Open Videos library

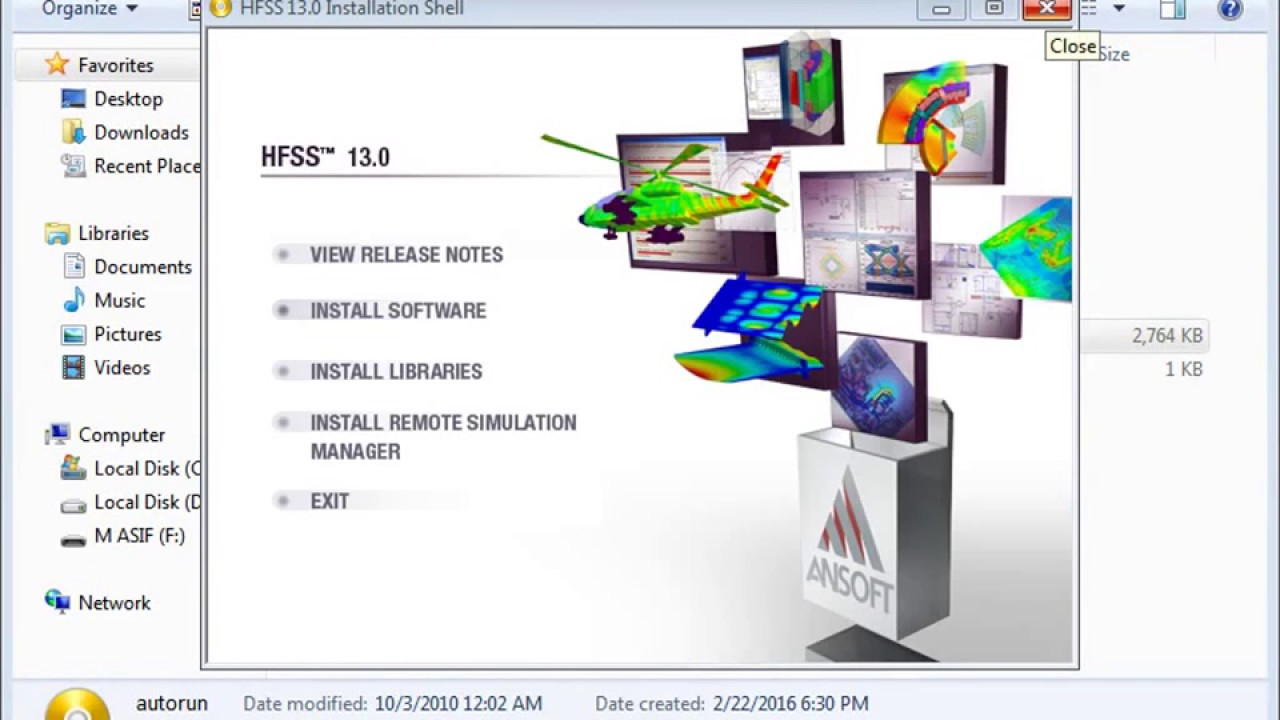(122, 368)
